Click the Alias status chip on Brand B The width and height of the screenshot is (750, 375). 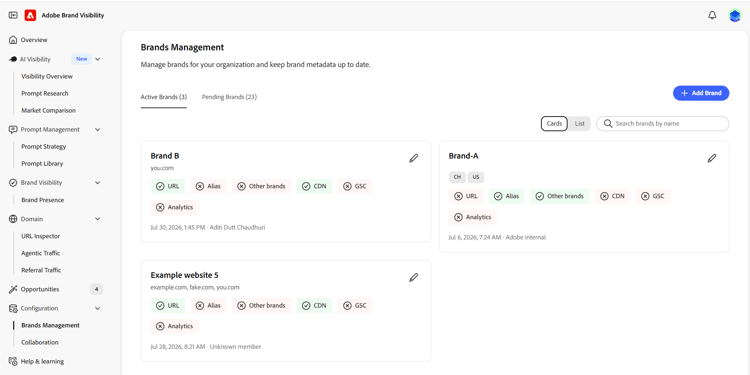pos(209,186)
